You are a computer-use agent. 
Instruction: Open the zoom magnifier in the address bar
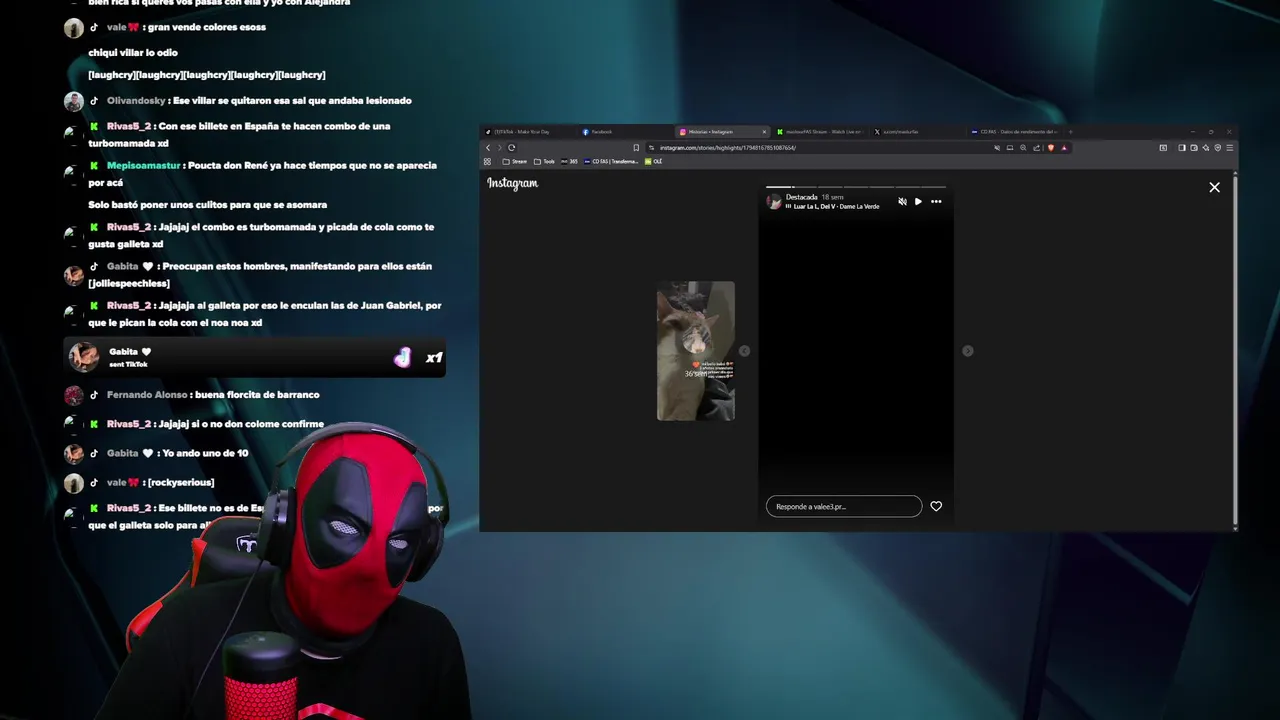[1023, 148]
